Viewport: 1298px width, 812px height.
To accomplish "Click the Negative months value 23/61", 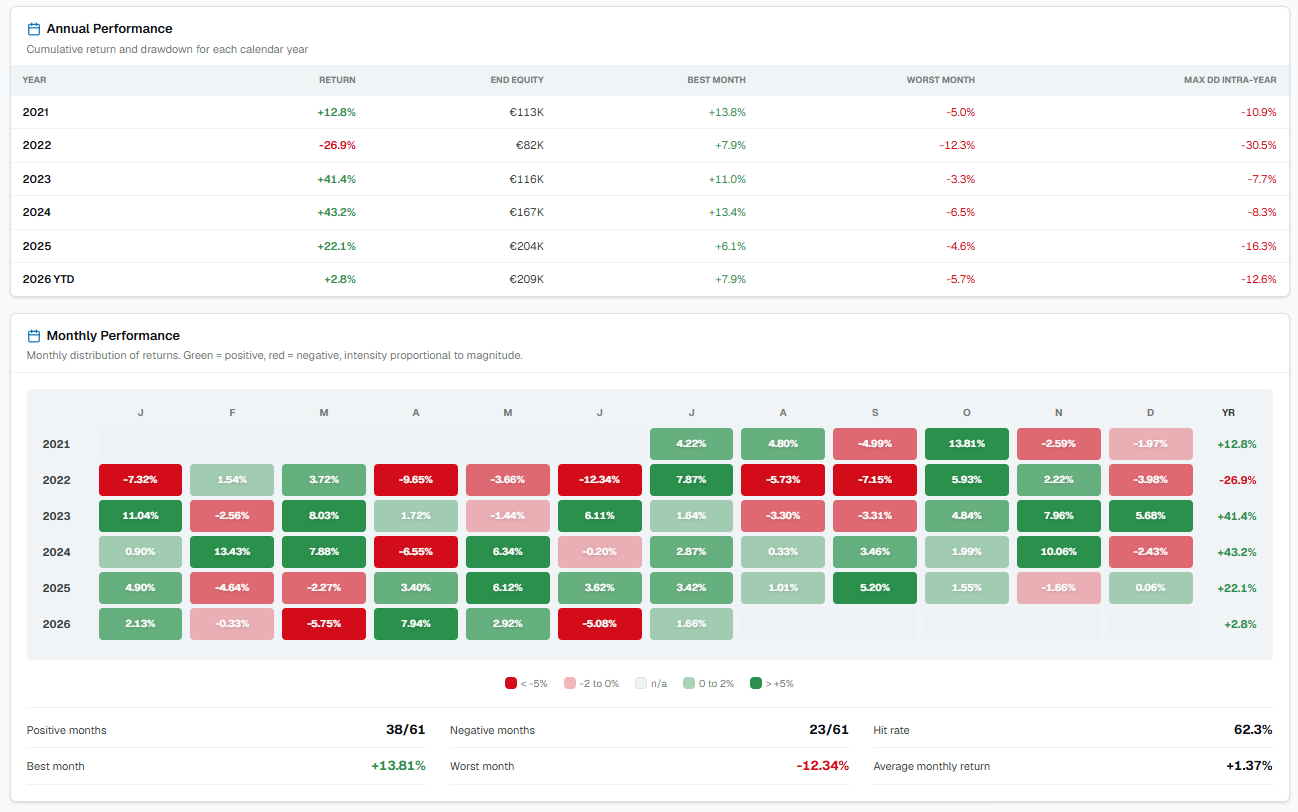I will (829, 730).
